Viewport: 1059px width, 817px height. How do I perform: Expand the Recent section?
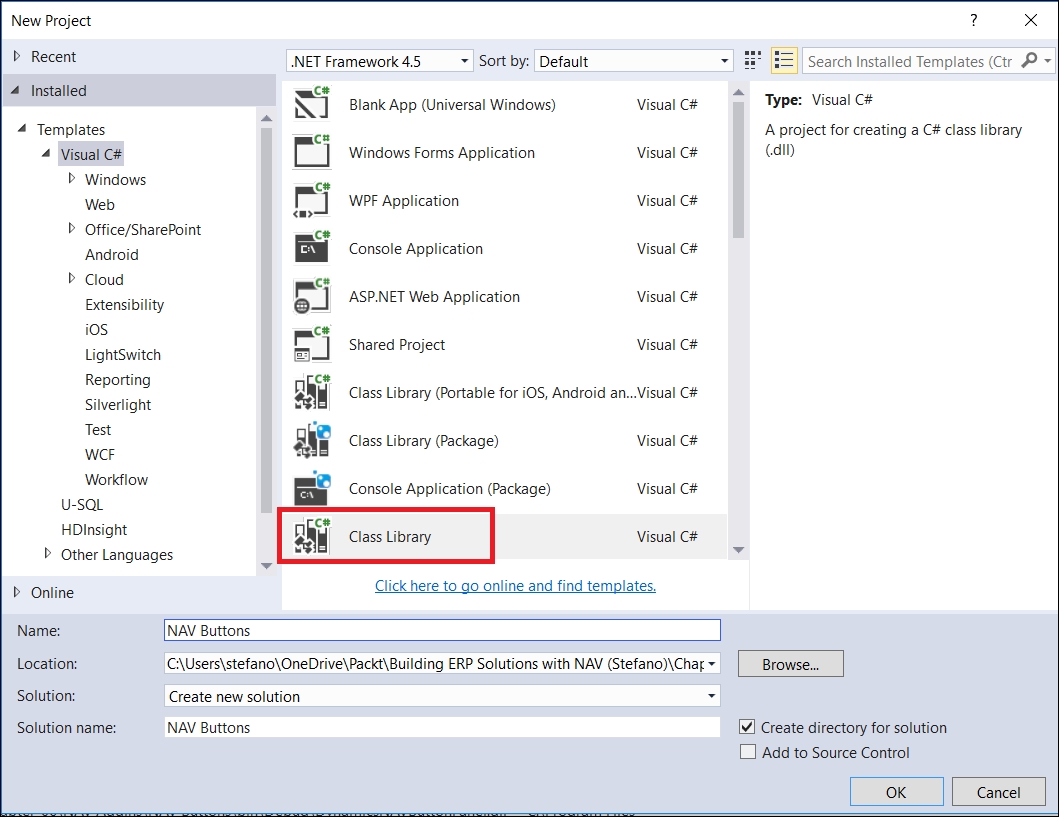(17, 56)
